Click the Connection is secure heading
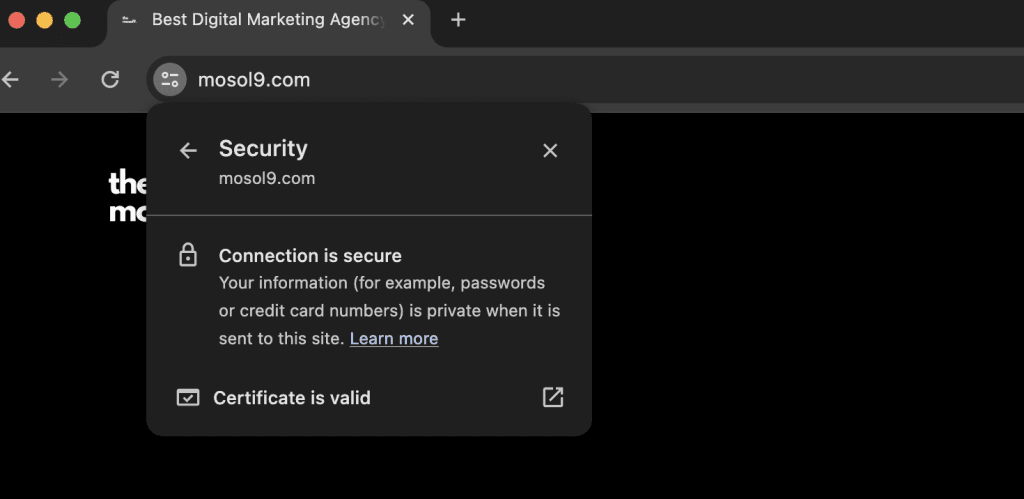 click(x=310, y=256)
